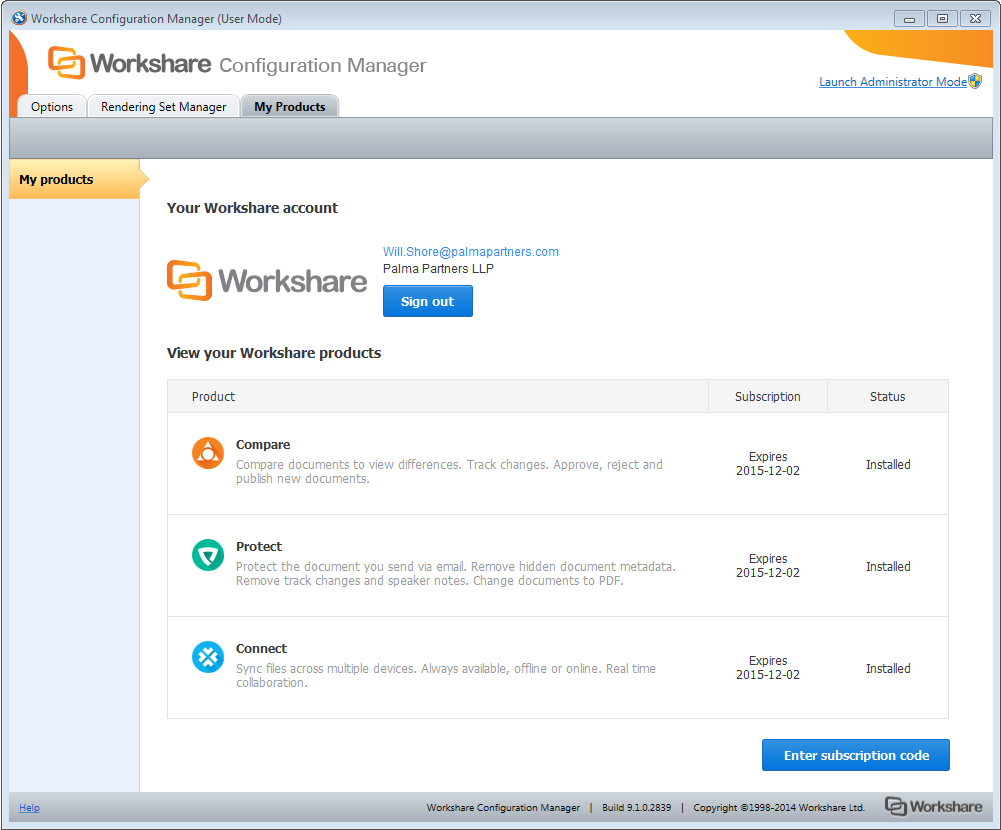Click the Protect description text

click(x=456, y=573)
